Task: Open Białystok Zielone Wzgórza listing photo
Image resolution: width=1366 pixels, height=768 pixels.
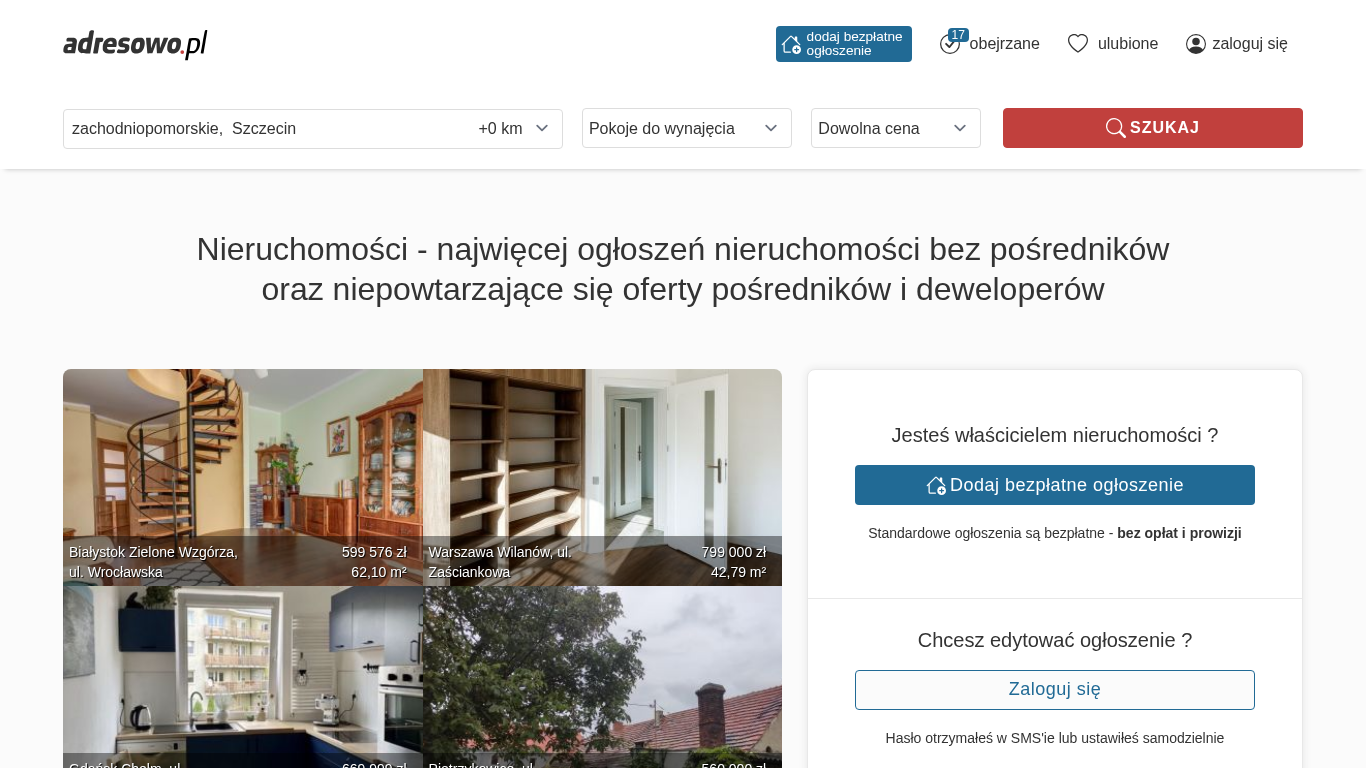Action: (x=242, y=460)
